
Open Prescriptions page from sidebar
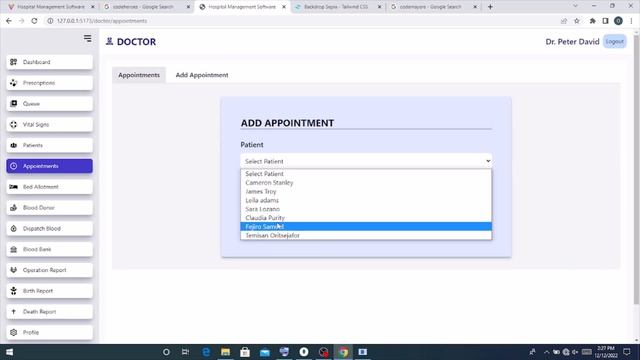49,83
